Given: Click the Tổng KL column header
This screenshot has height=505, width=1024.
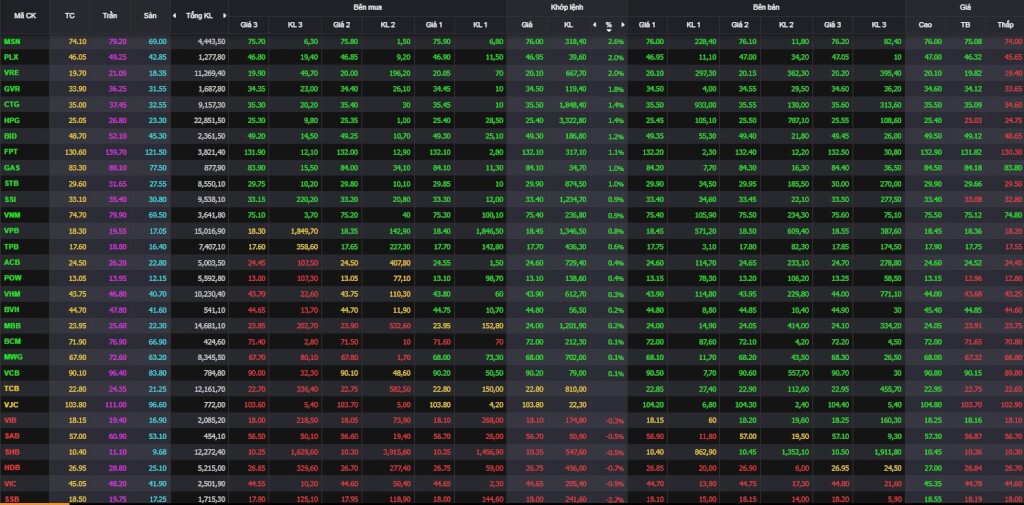Looking at the screenshot, I should pos(199,16).
